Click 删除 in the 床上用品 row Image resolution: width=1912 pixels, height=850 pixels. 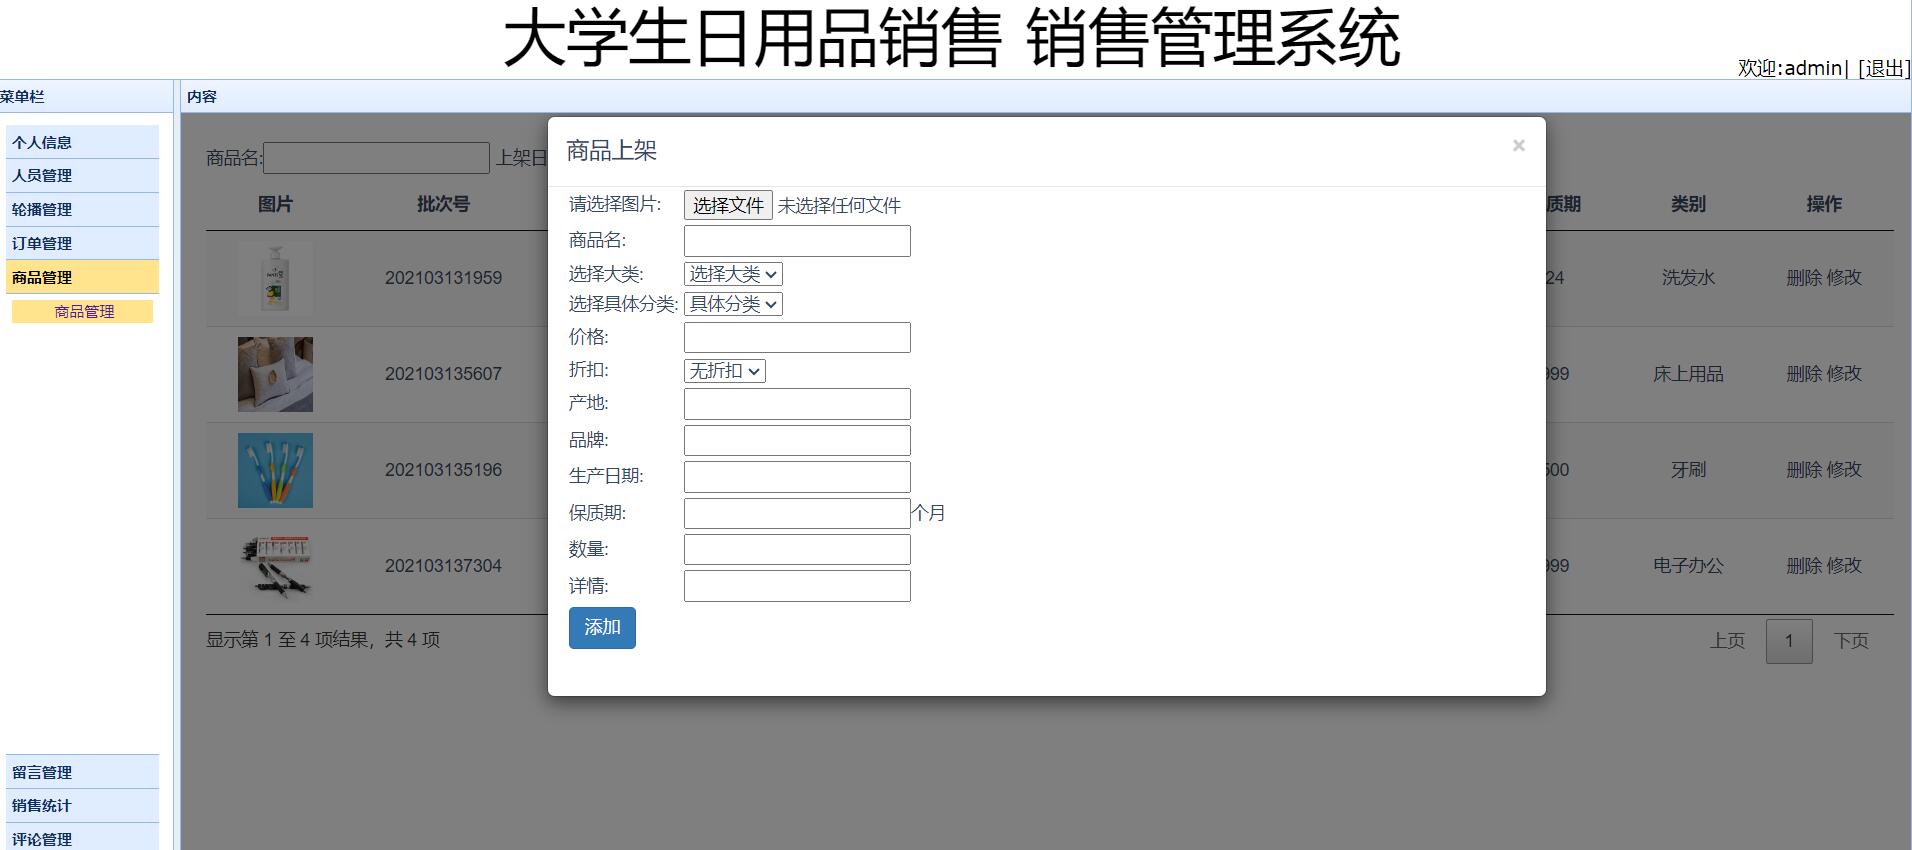(x=1804, y=374)
